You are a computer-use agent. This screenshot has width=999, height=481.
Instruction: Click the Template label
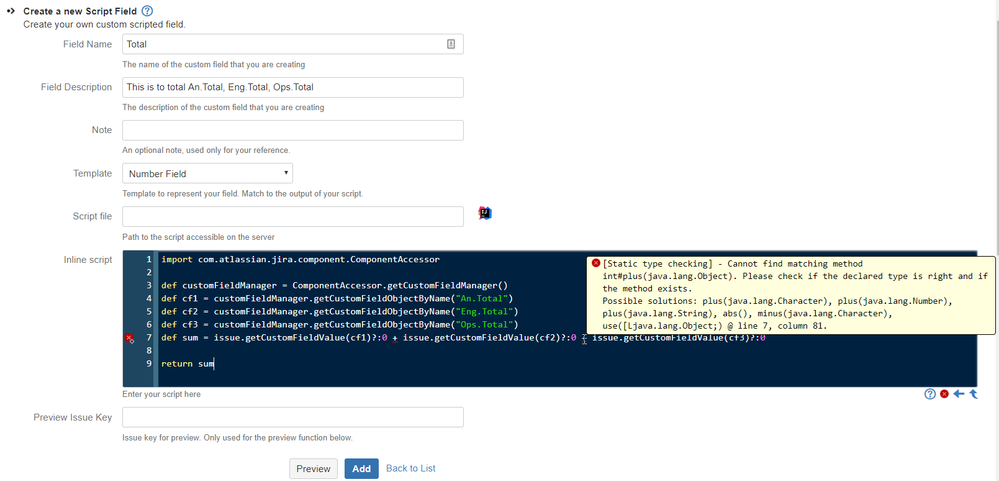[93, 173]
